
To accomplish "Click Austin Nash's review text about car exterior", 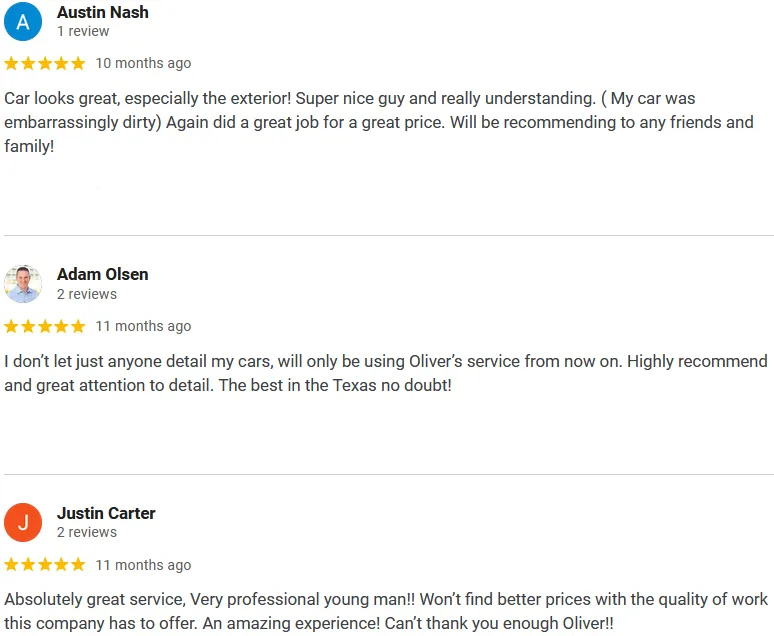I will [x=379, y=122].
